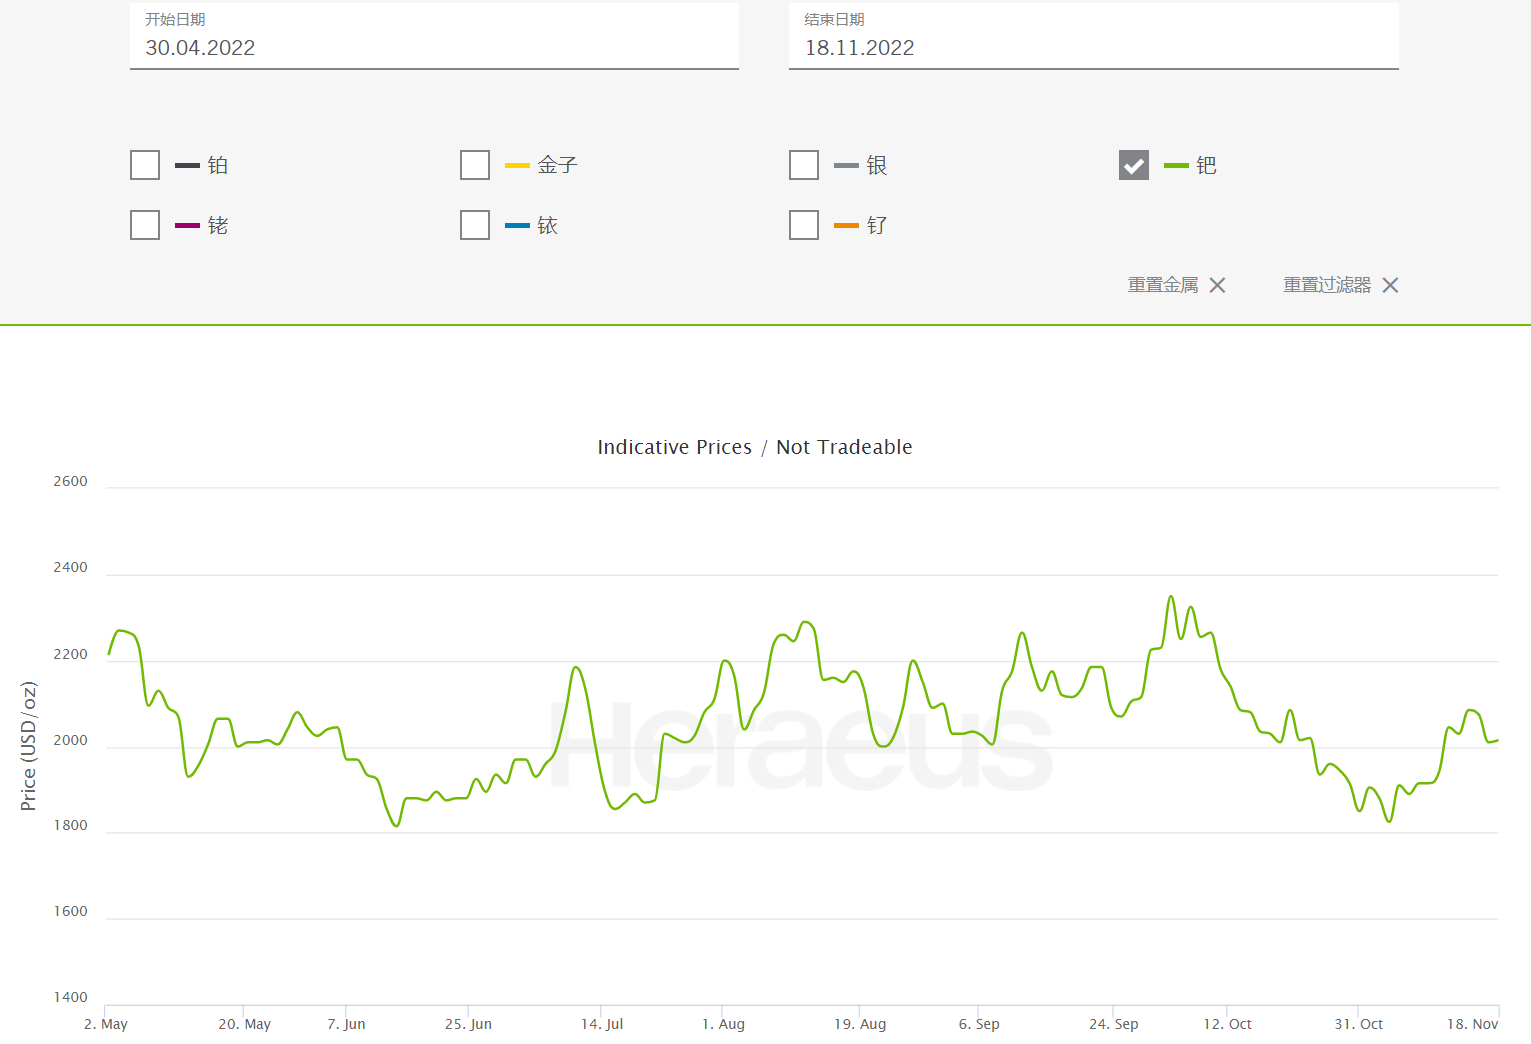Click the 银 metal label
Viewport: 1531px width, 1044px height.
877,165
